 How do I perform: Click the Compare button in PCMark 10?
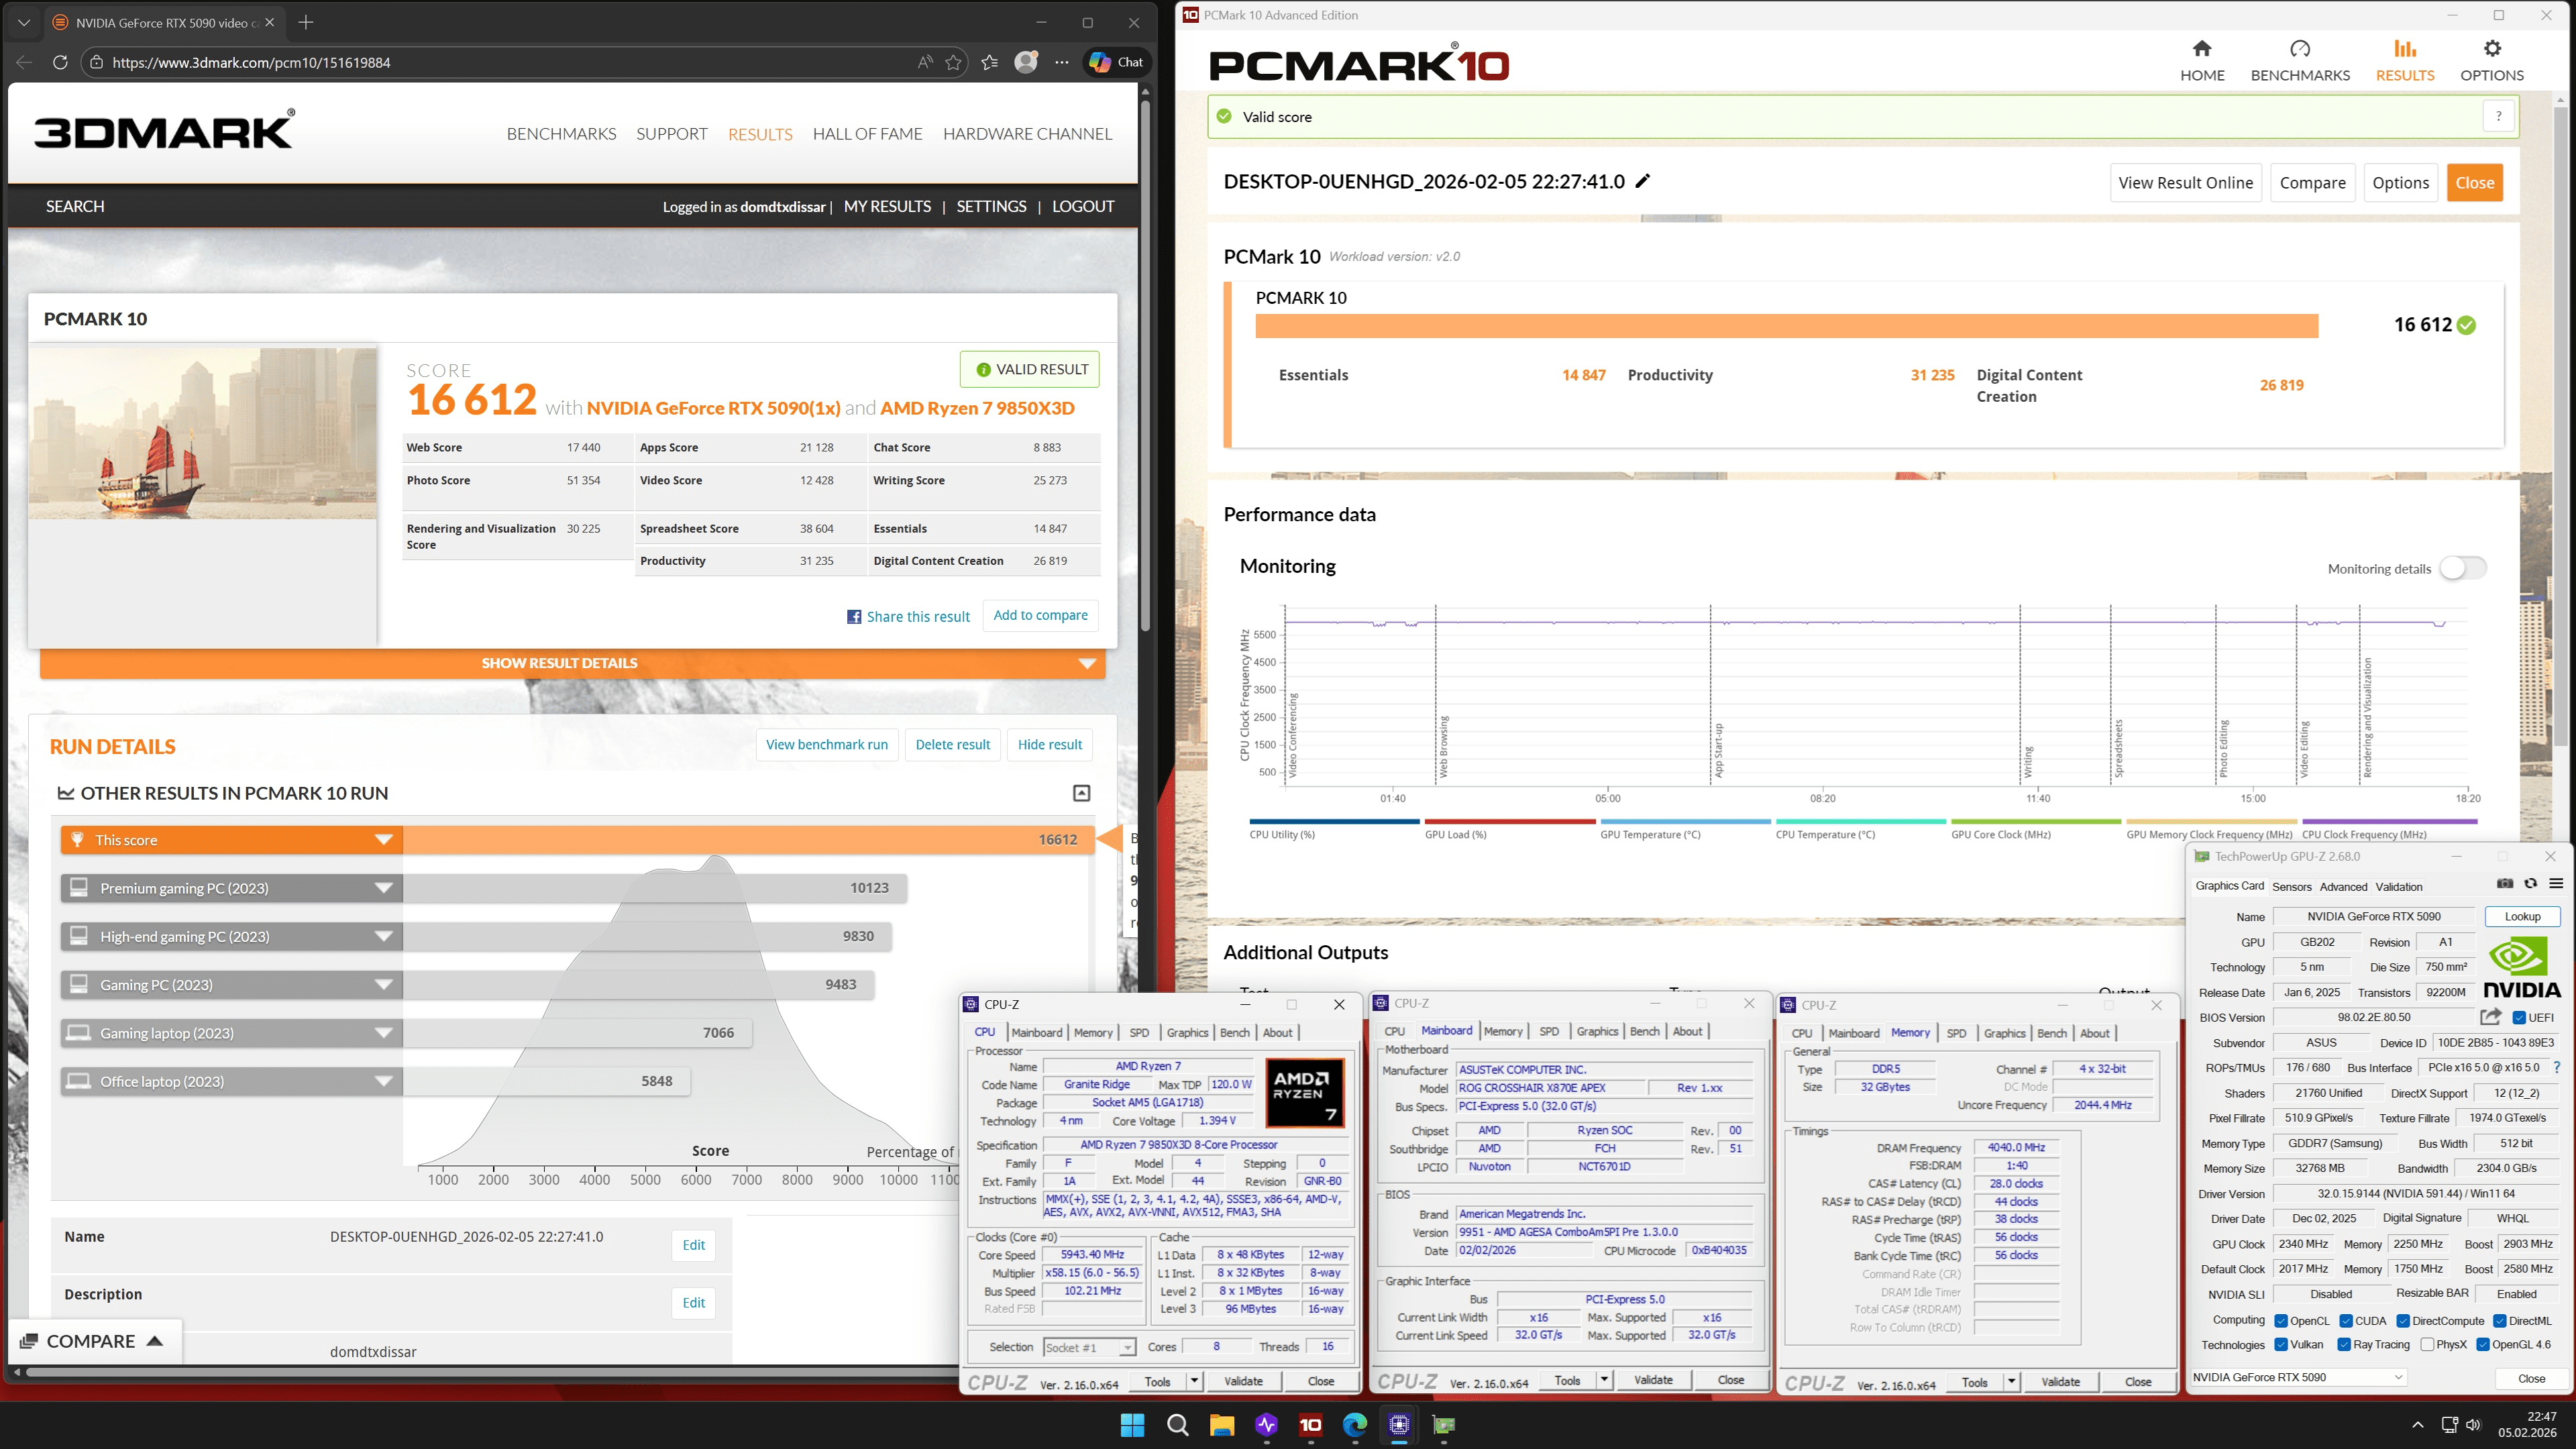[2312, 183]
